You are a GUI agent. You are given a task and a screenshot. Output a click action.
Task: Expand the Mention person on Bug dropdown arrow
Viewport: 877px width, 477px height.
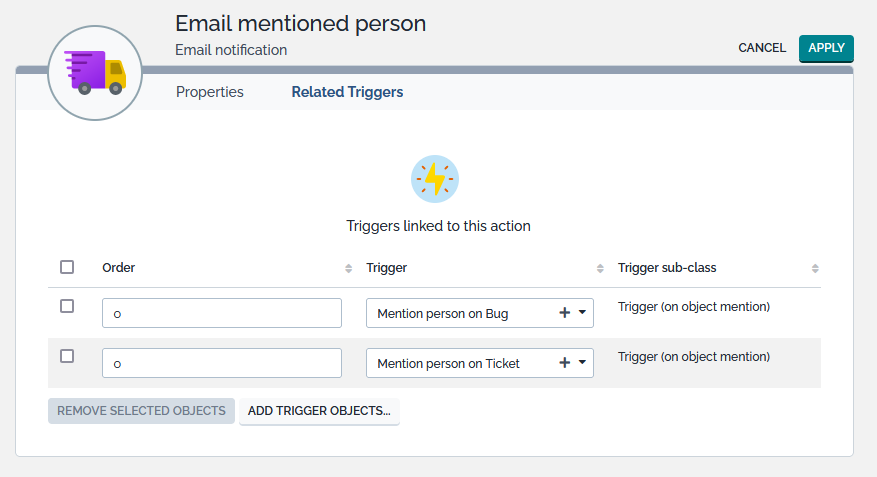[582, 313]
